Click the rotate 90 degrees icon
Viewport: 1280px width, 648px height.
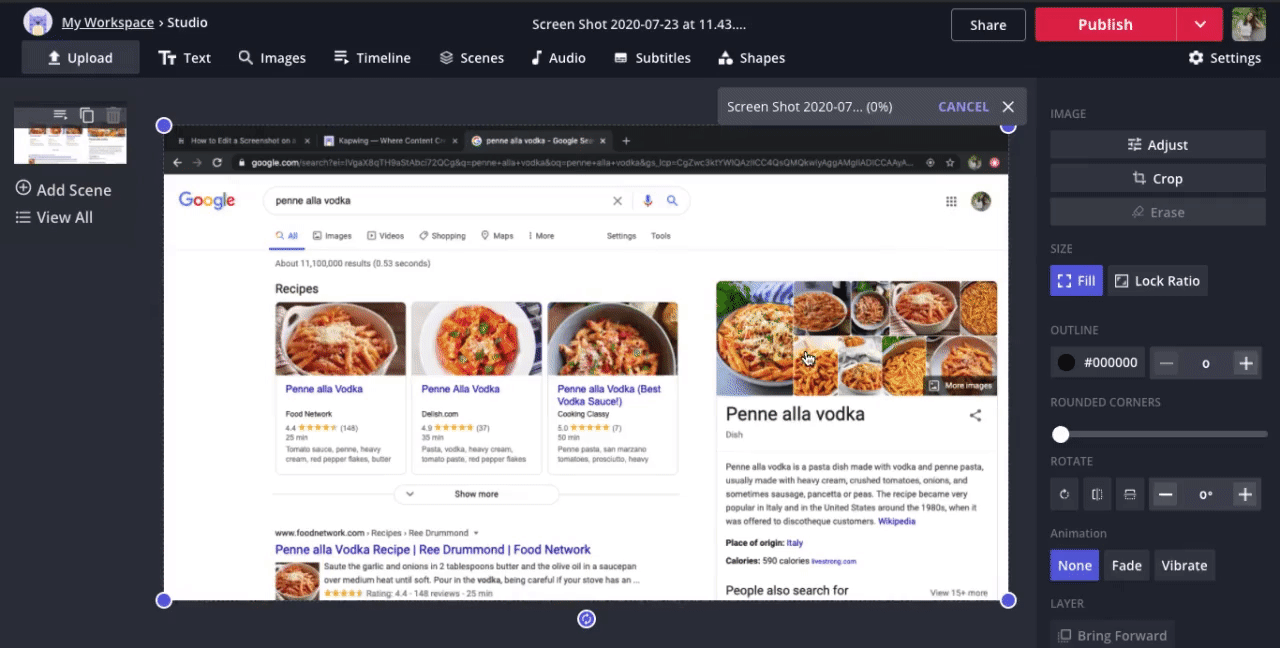1065,494
